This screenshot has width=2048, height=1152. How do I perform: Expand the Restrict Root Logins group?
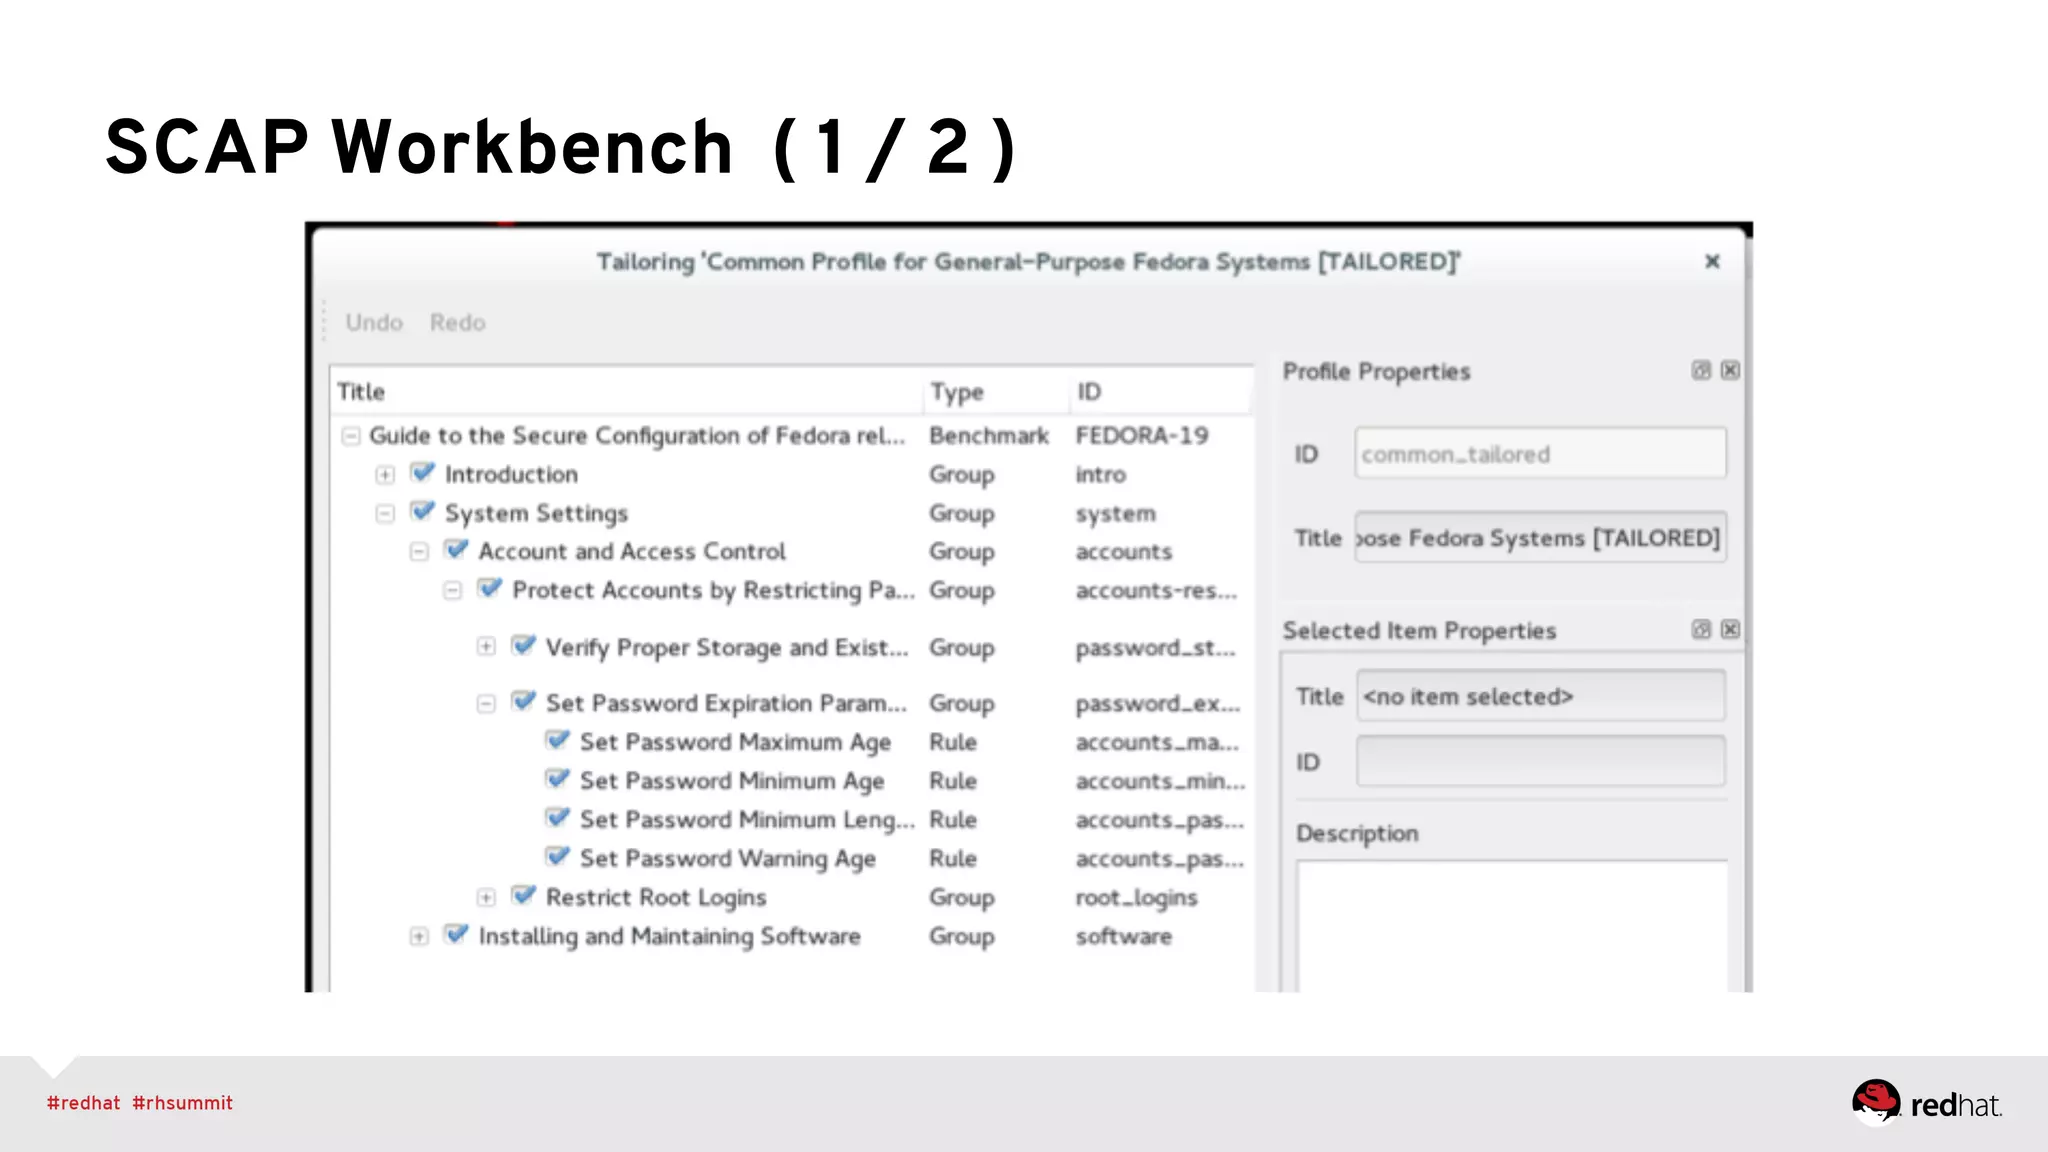coord(486,898)
